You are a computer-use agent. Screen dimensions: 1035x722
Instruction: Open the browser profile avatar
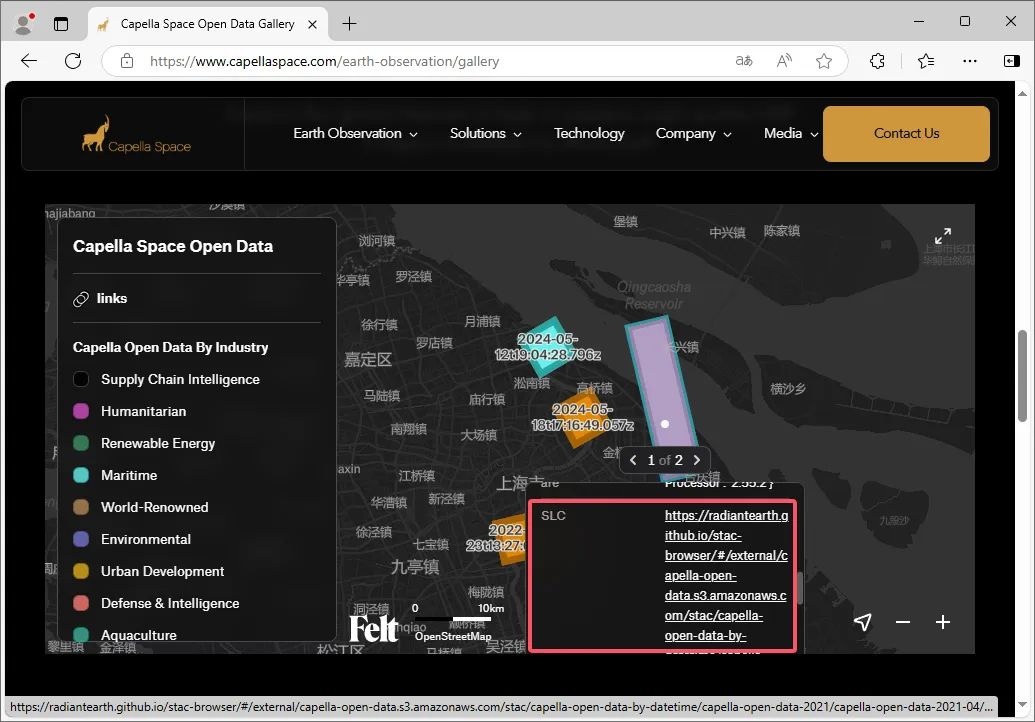click(24, 24)
